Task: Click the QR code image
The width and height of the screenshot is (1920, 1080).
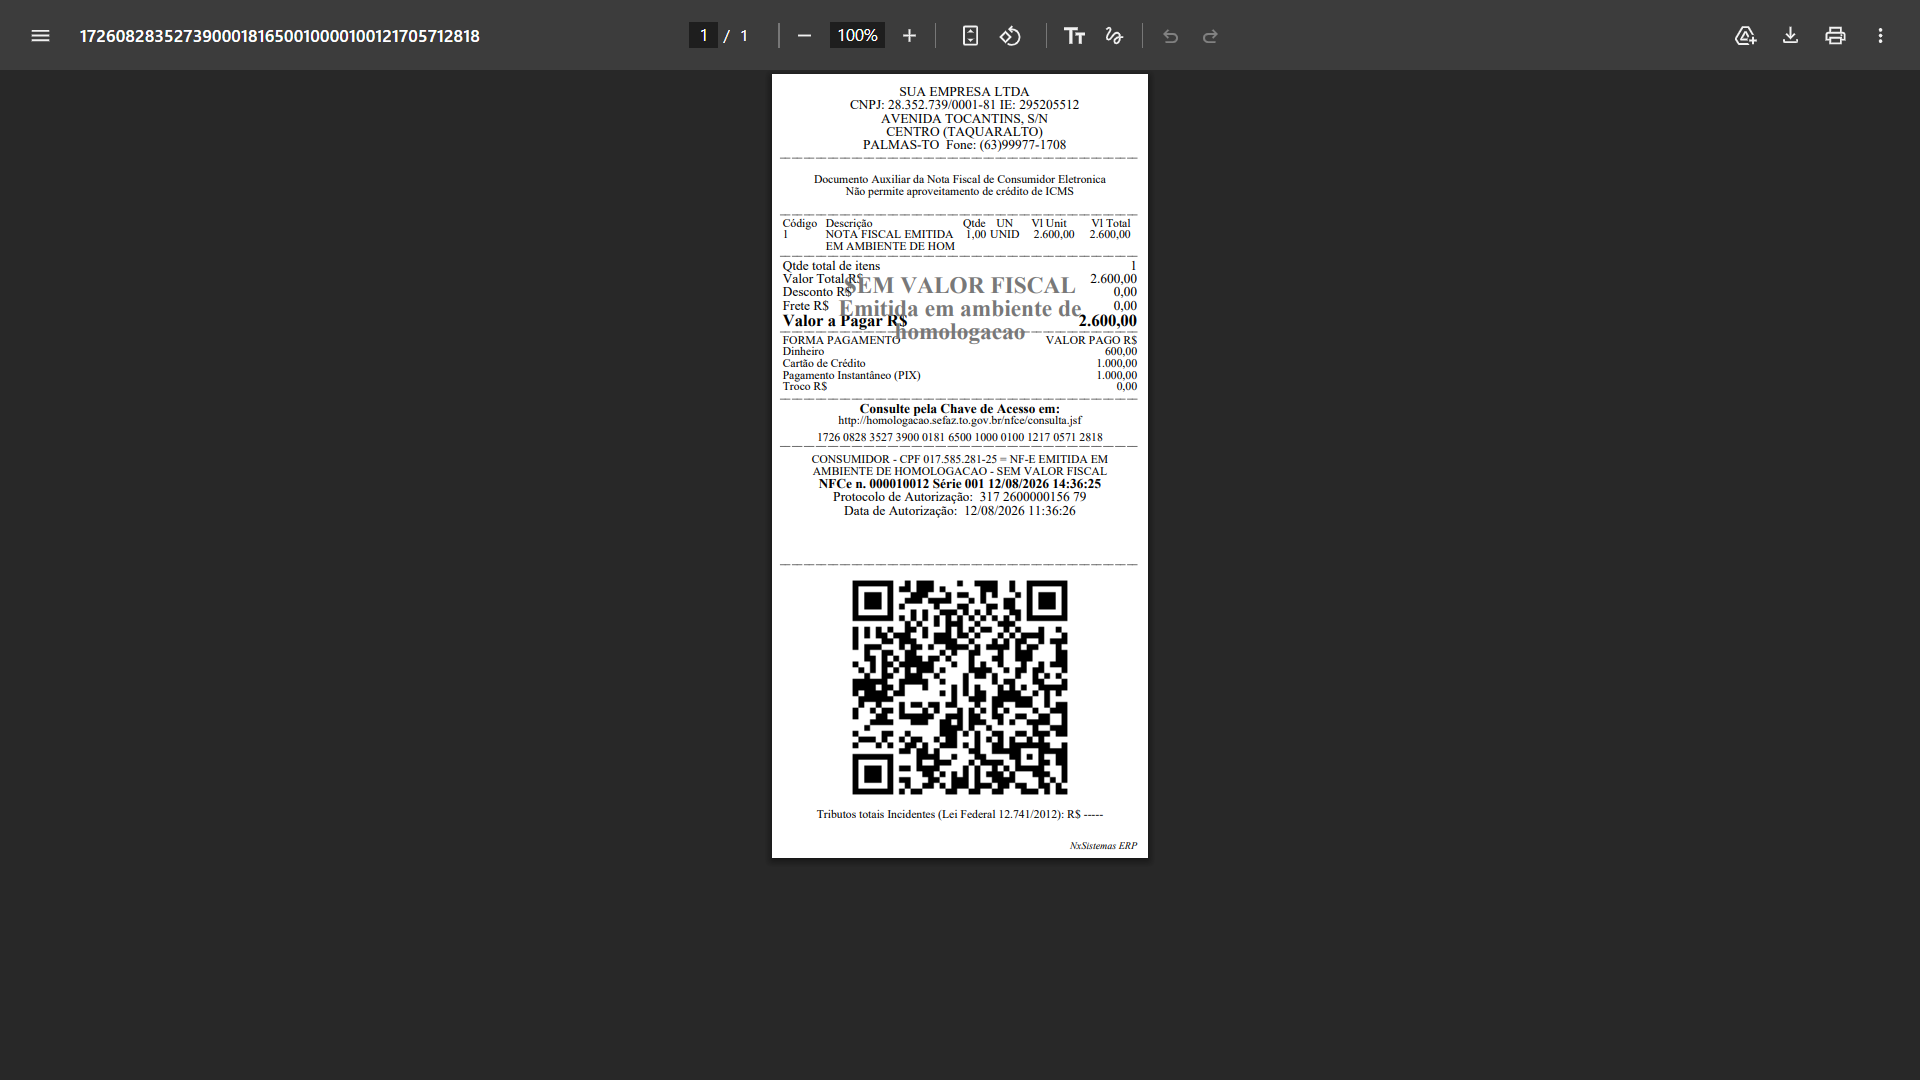Action: point(960,688)
